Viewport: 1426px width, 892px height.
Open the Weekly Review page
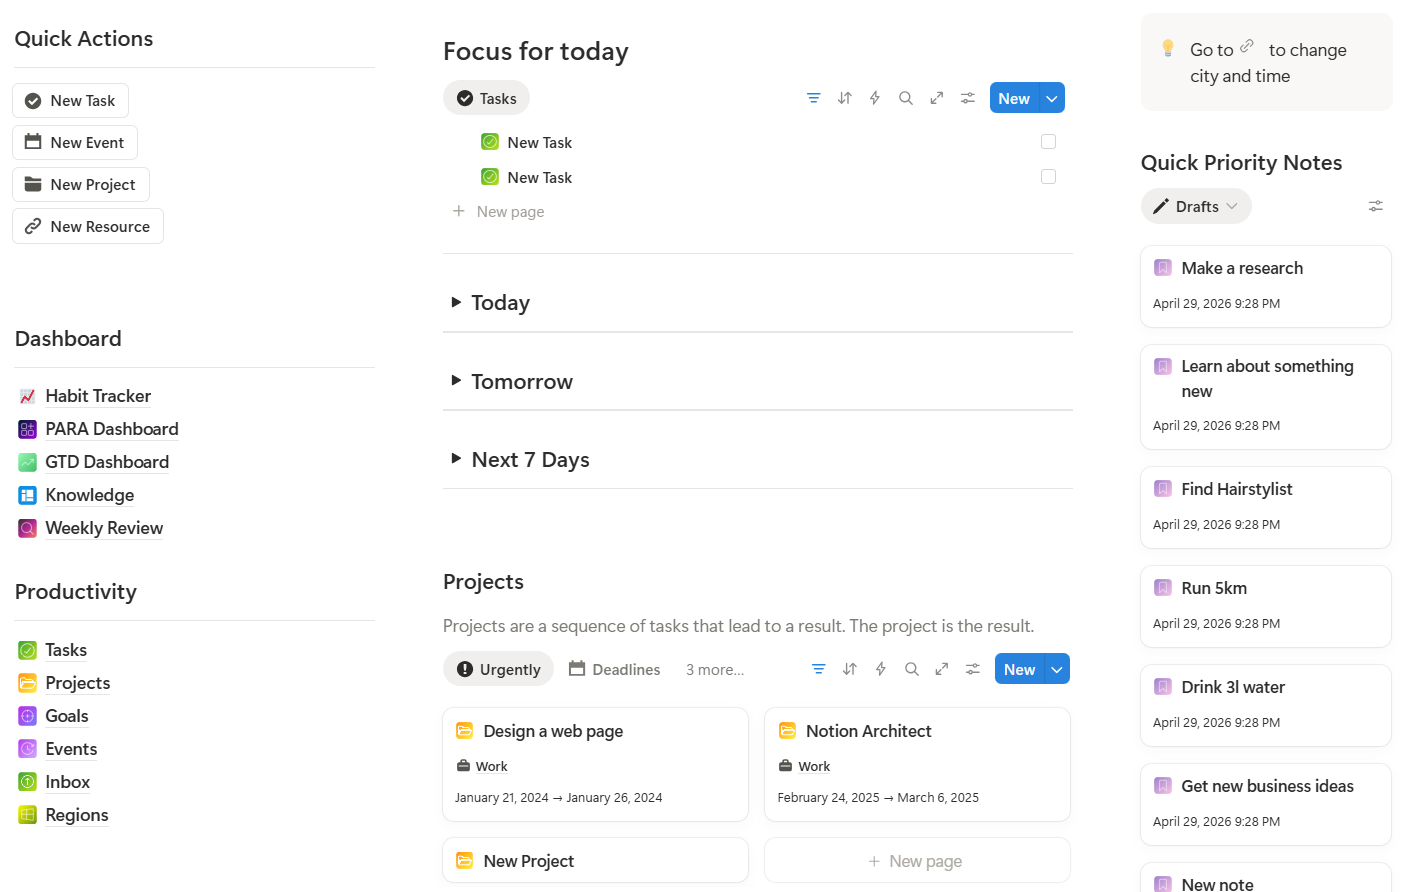click(103, 527)
